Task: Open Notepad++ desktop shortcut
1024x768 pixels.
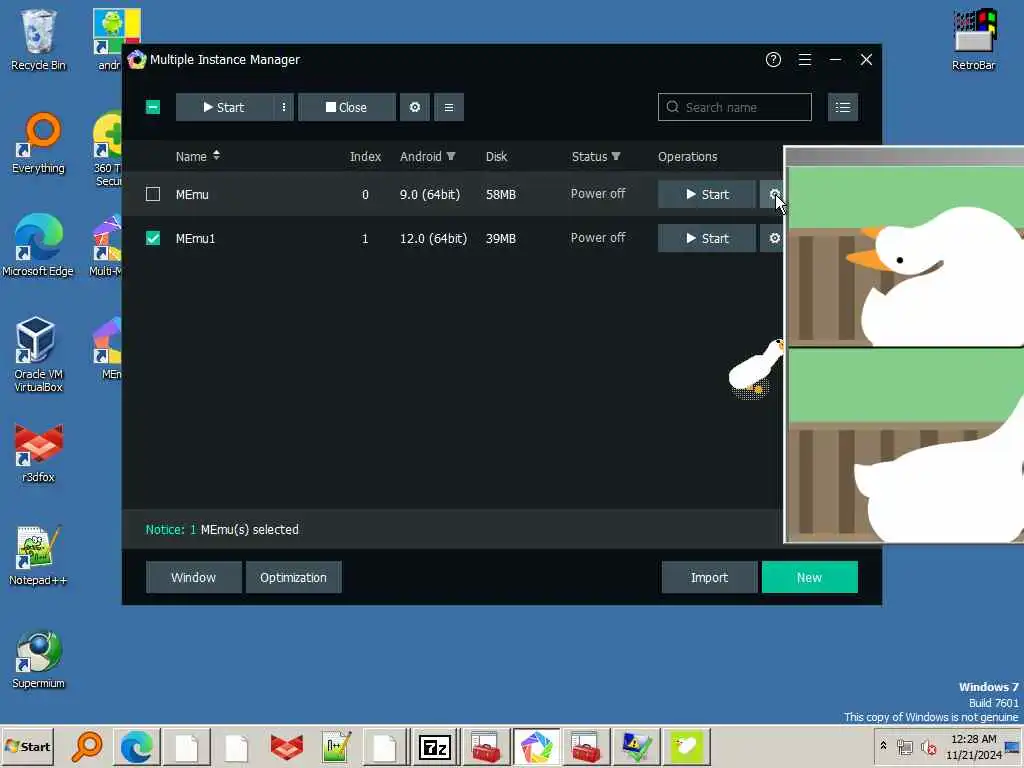Action: coord(38,555)
